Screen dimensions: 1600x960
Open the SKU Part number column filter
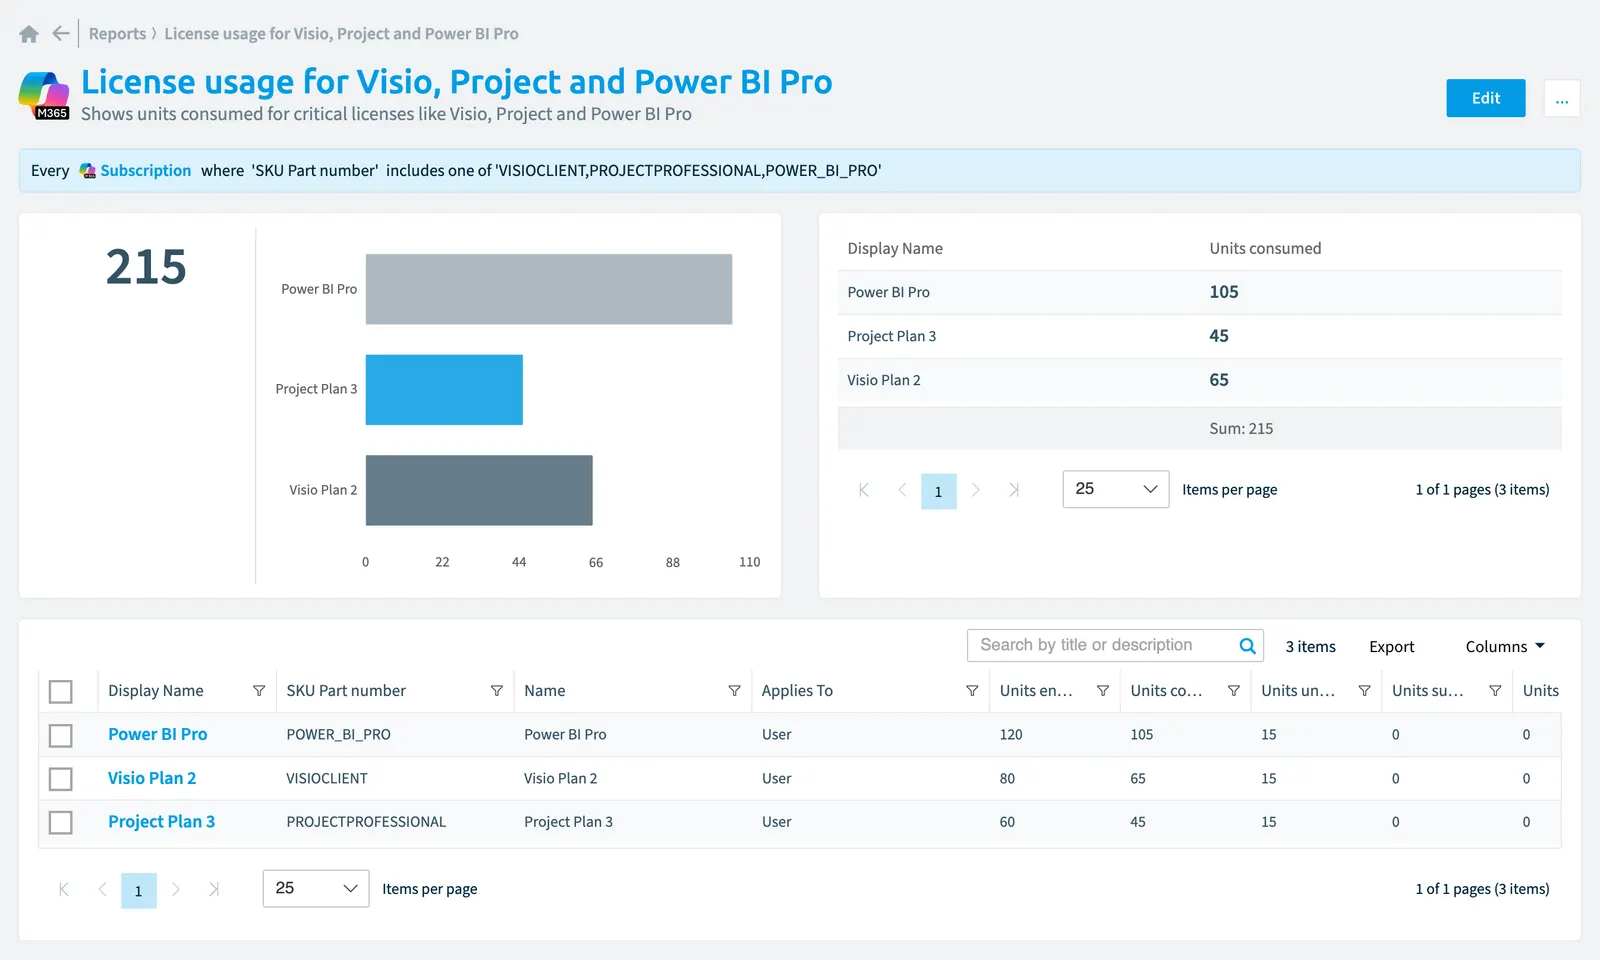click(497, 691)
